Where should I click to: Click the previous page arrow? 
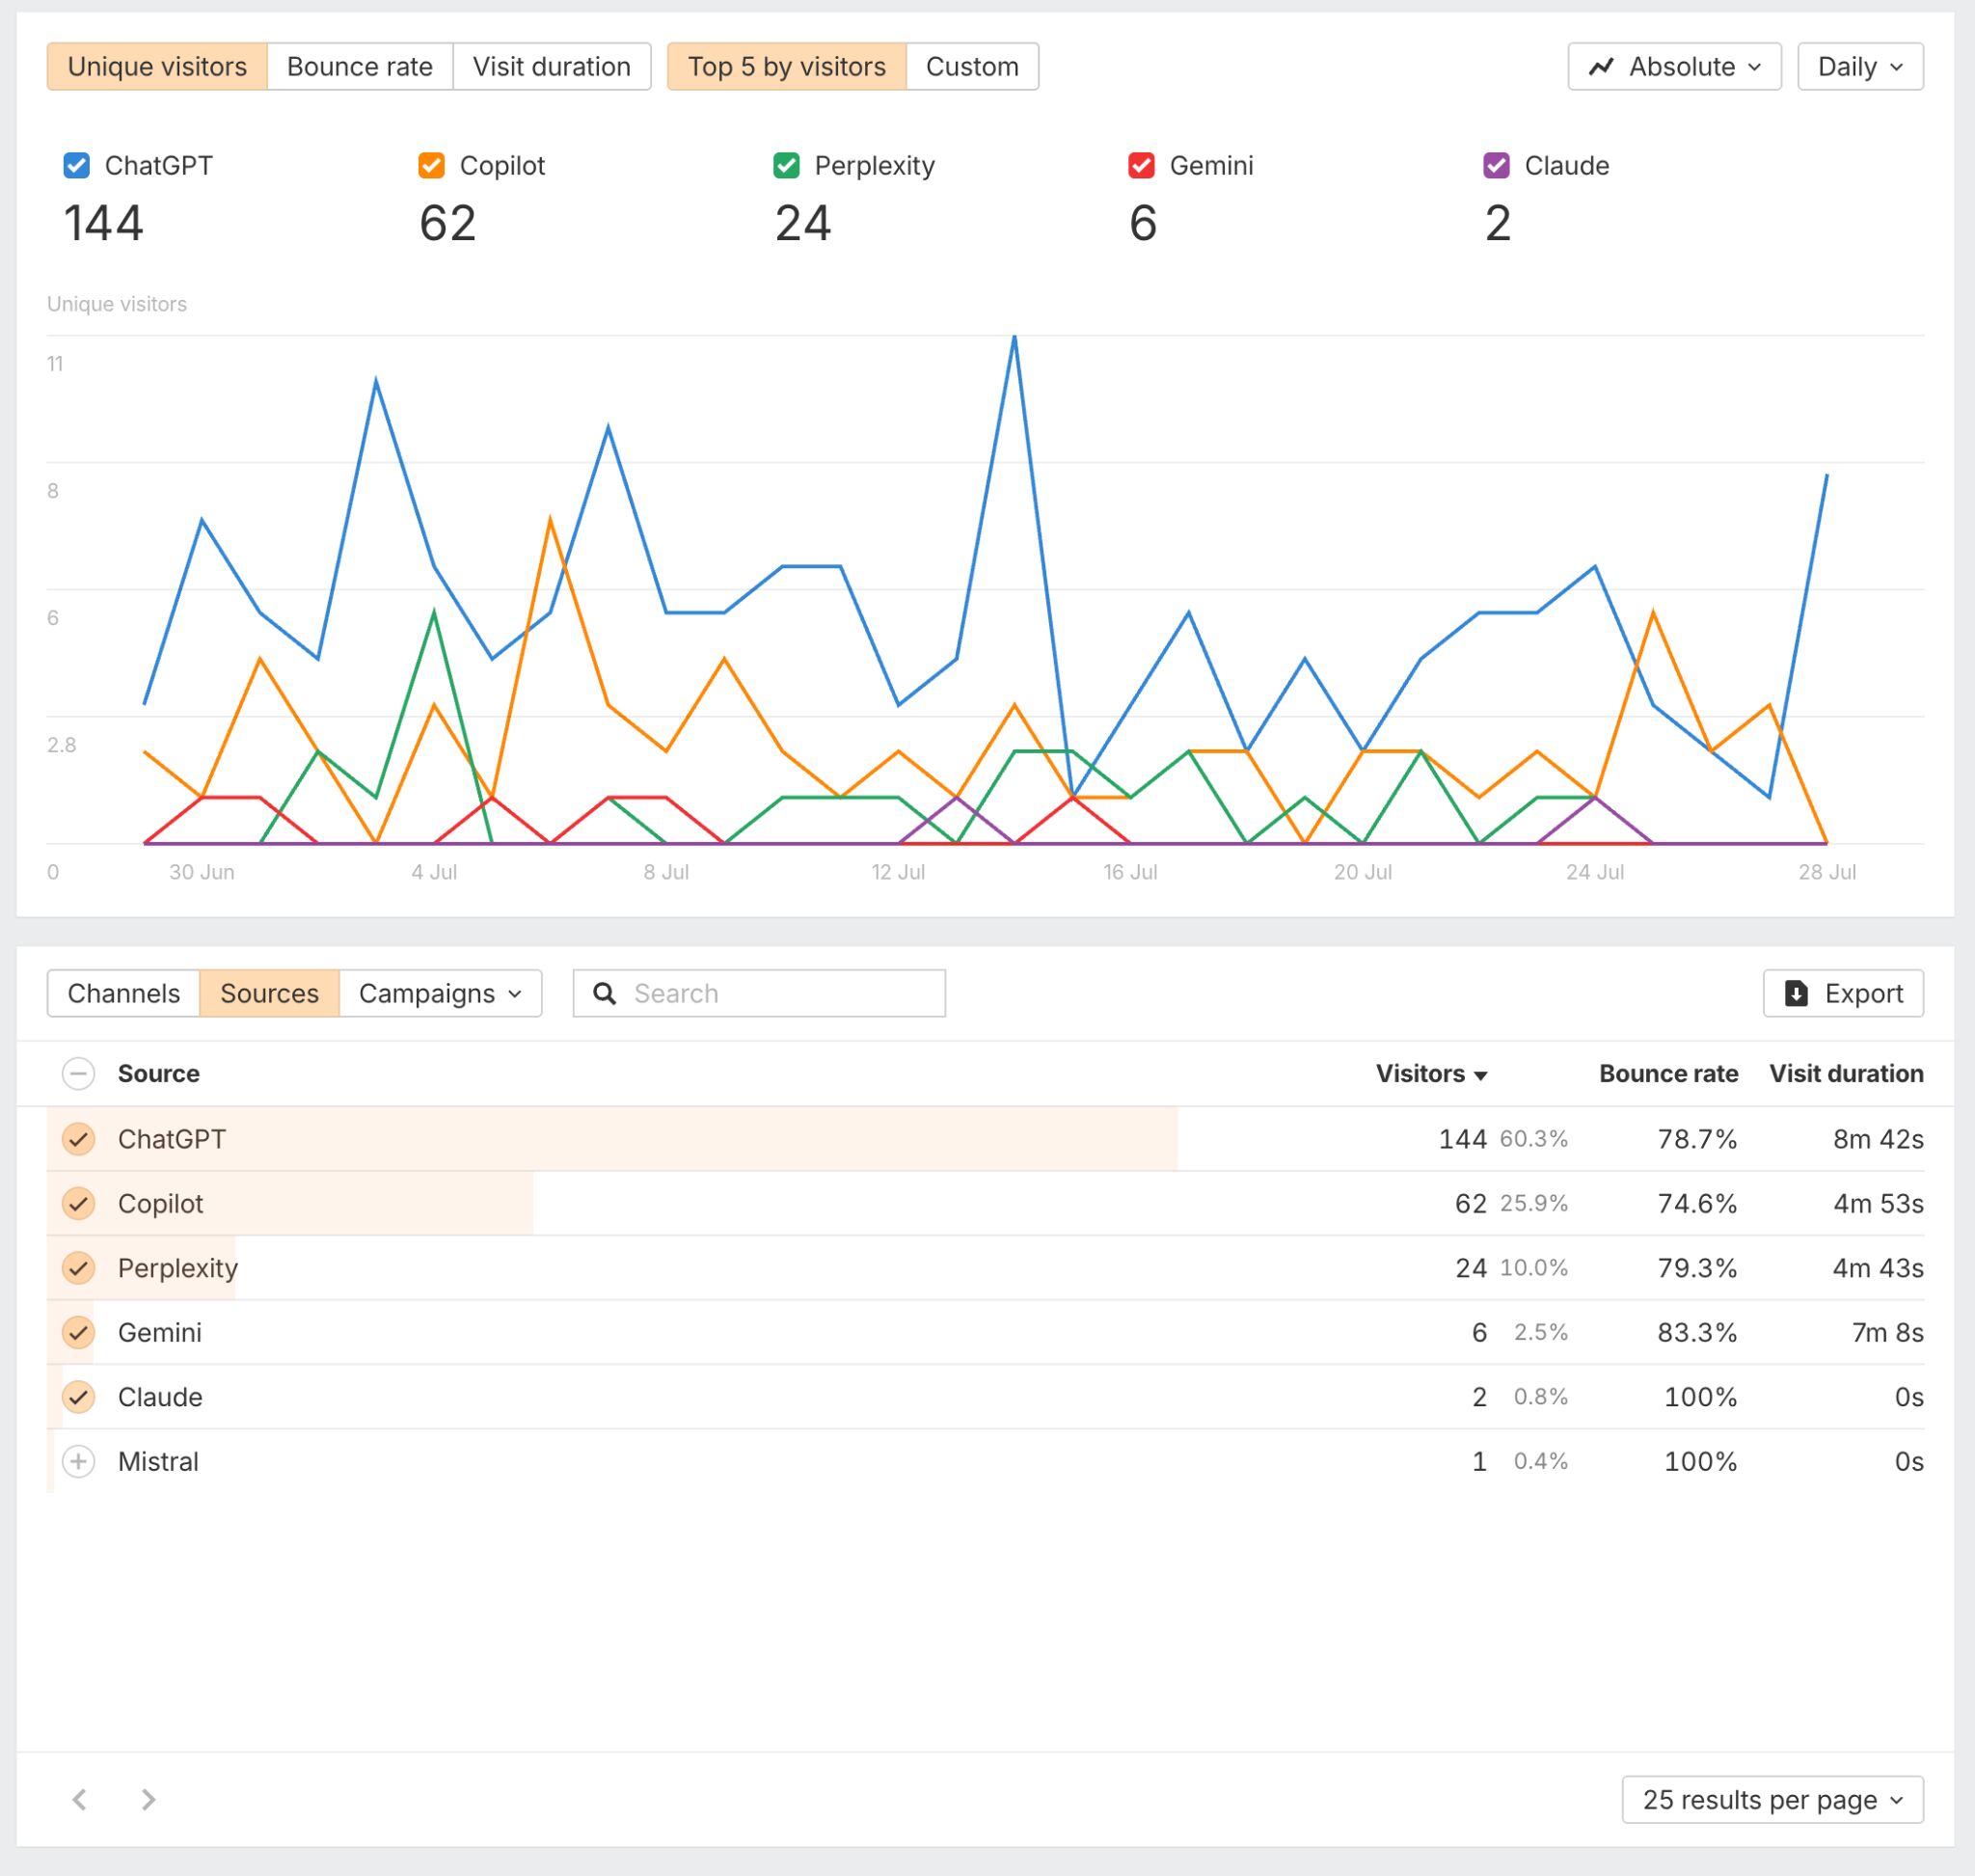79,1799
